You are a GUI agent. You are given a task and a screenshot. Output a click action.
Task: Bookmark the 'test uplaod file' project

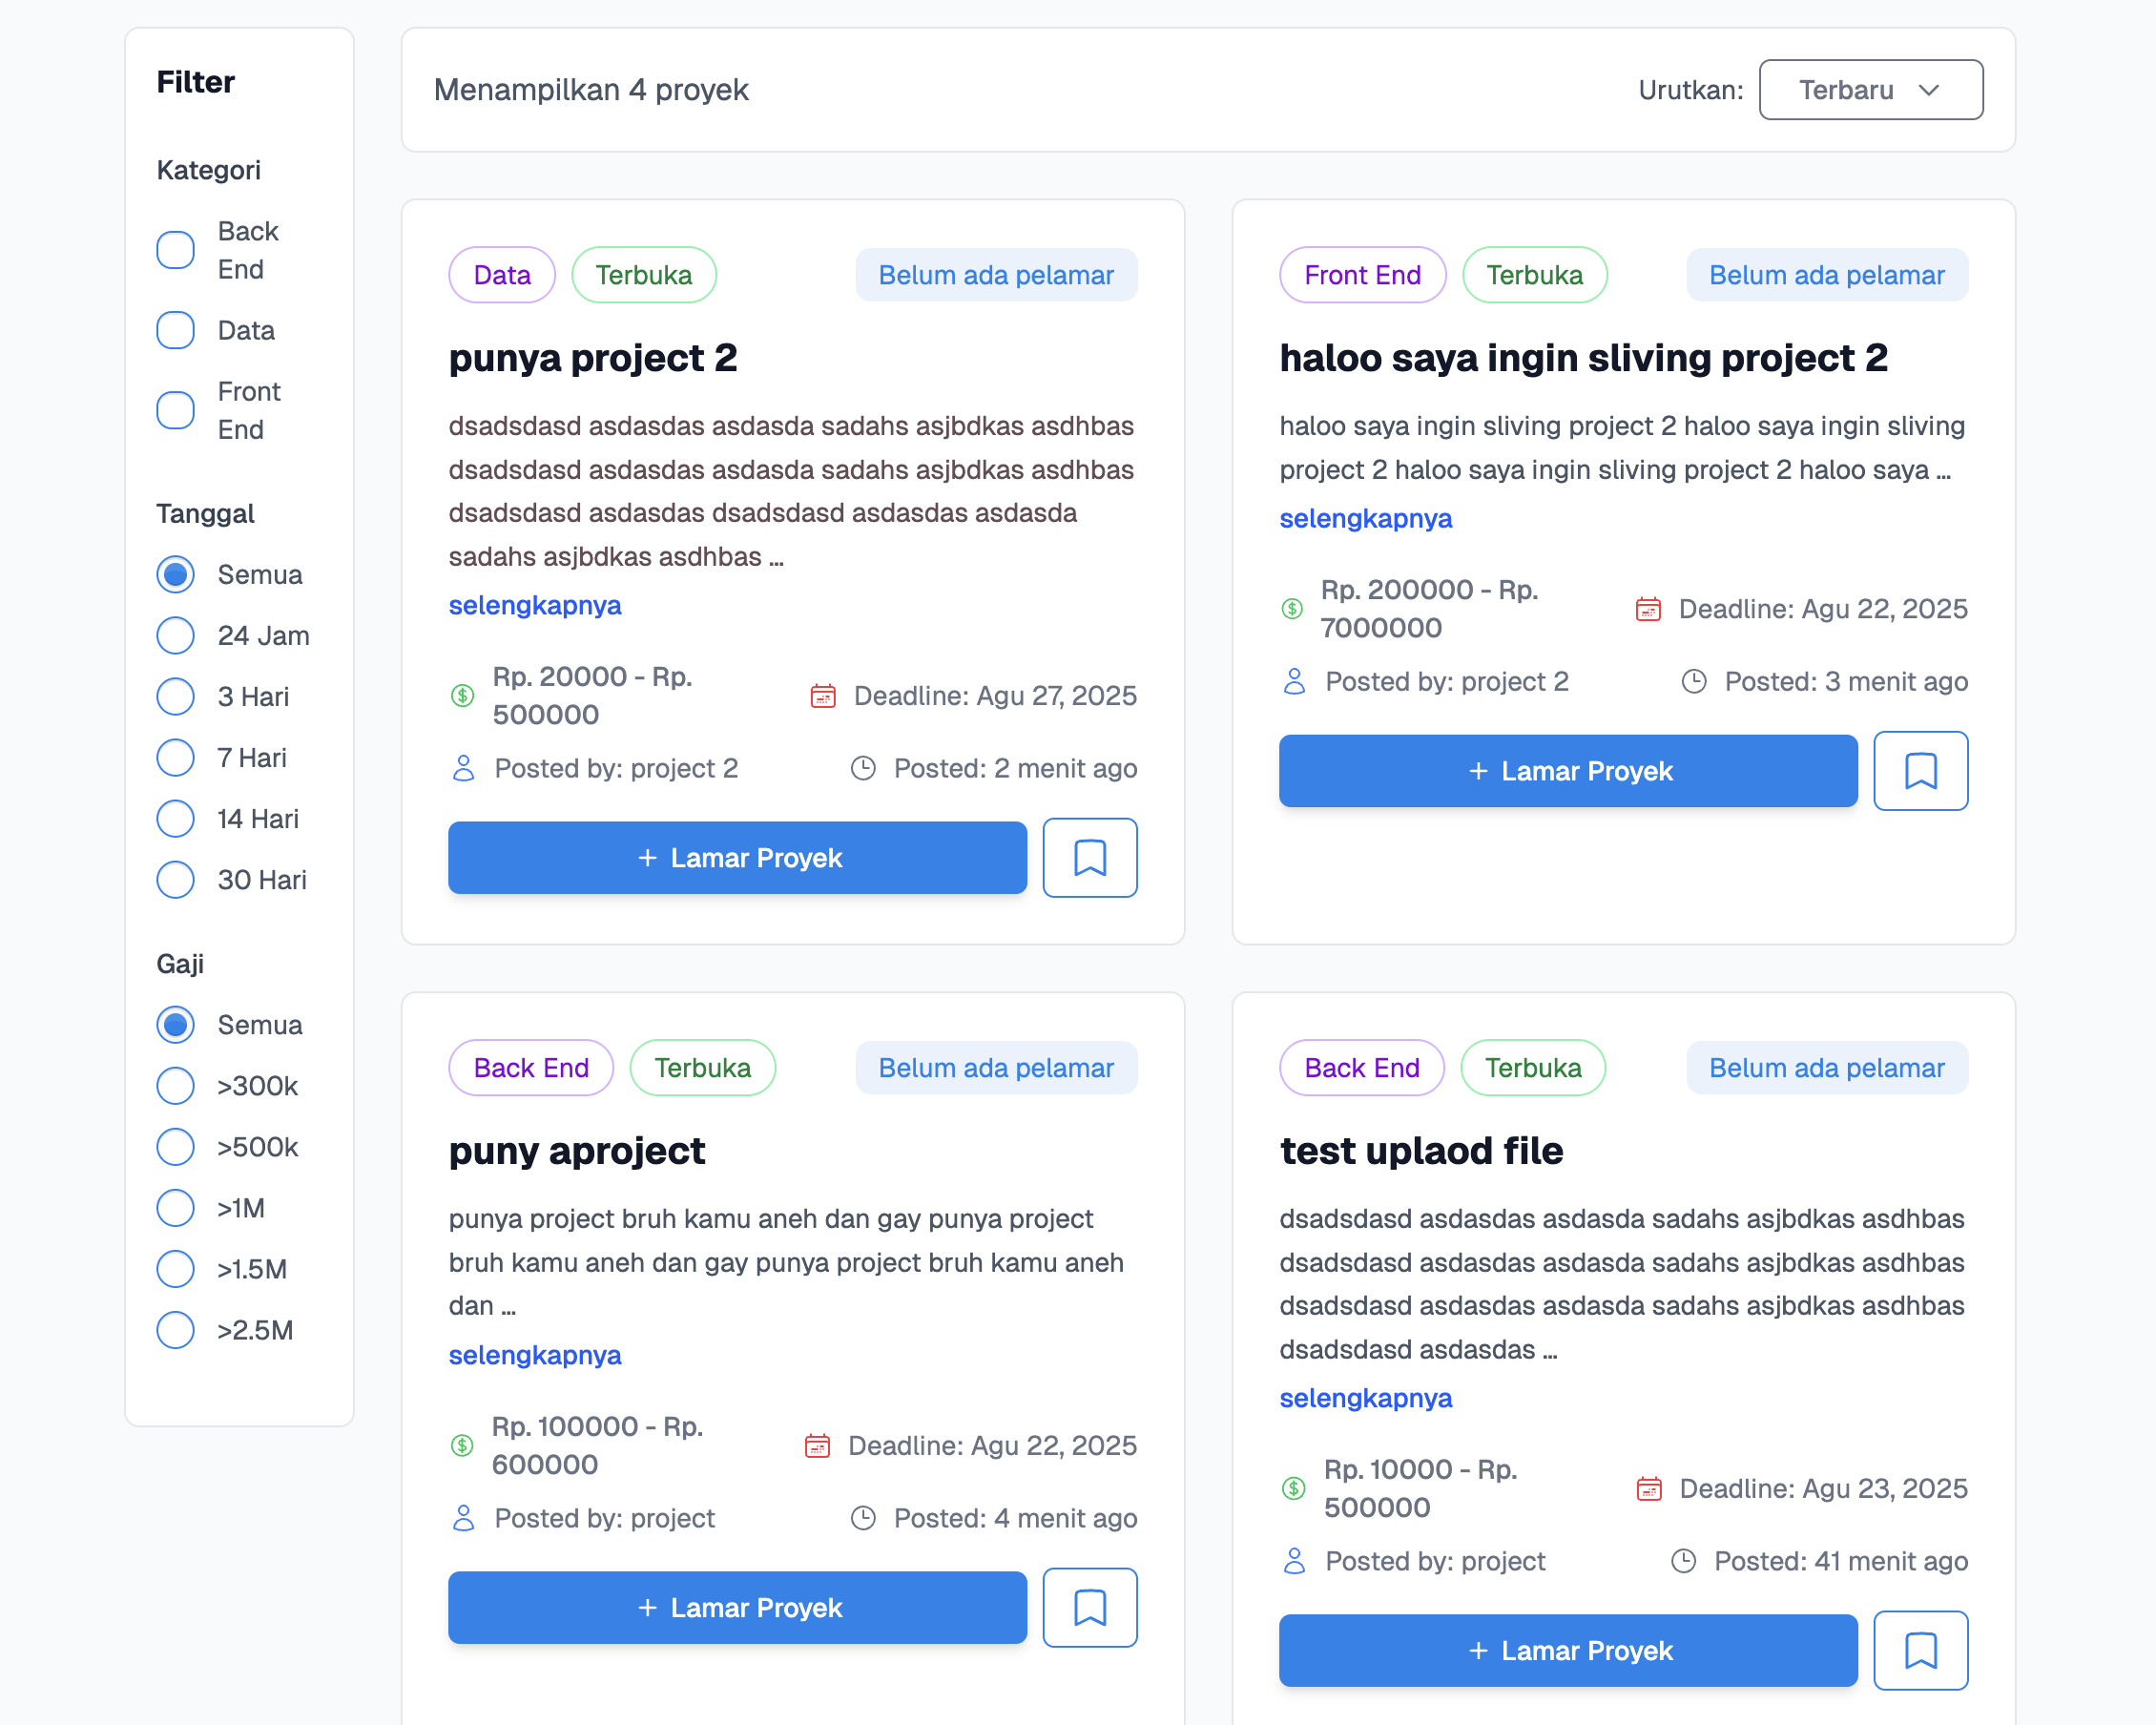(x=1919, y=1650)
